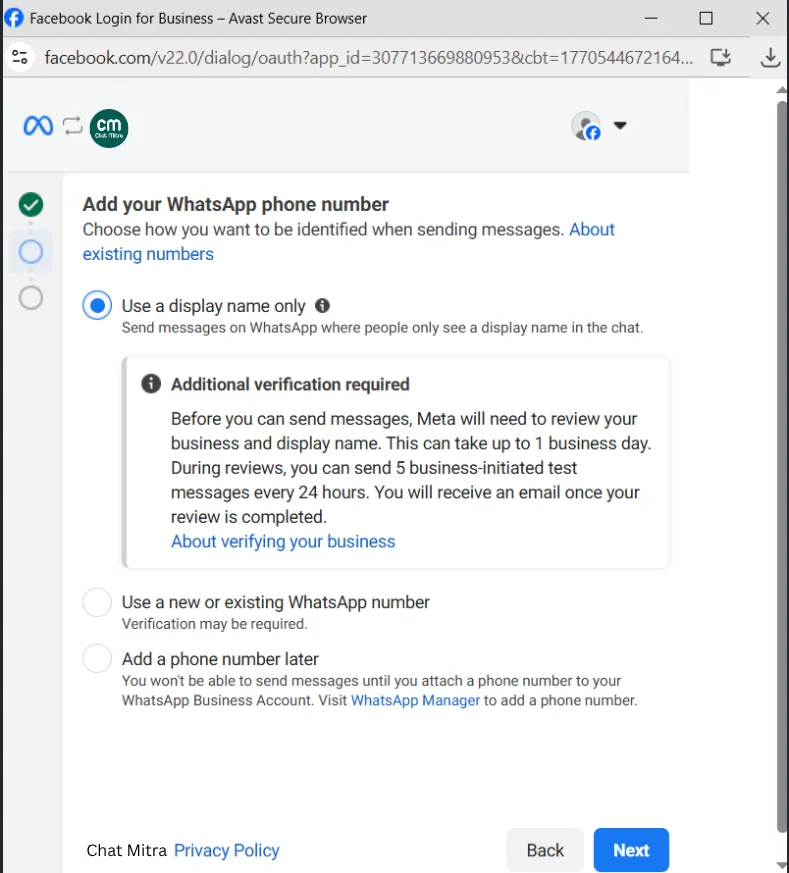Click the Chat Mitra green logo
789x873 pixels.
pos(109,128)
